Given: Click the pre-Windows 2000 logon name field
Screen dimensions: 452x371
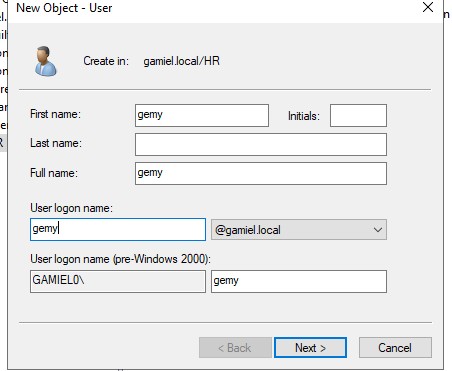Looking at the screenshot, I should (x=299, y=281).
